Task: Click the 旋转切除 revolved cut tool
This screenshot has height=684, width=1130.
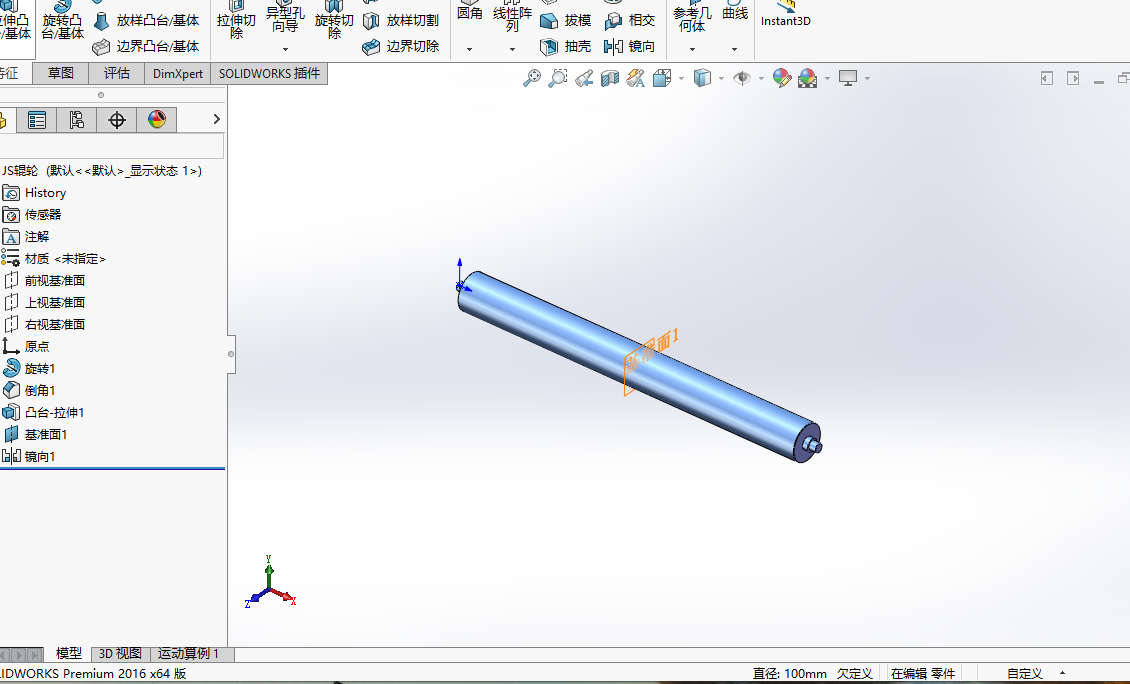Action: [334, 21]
